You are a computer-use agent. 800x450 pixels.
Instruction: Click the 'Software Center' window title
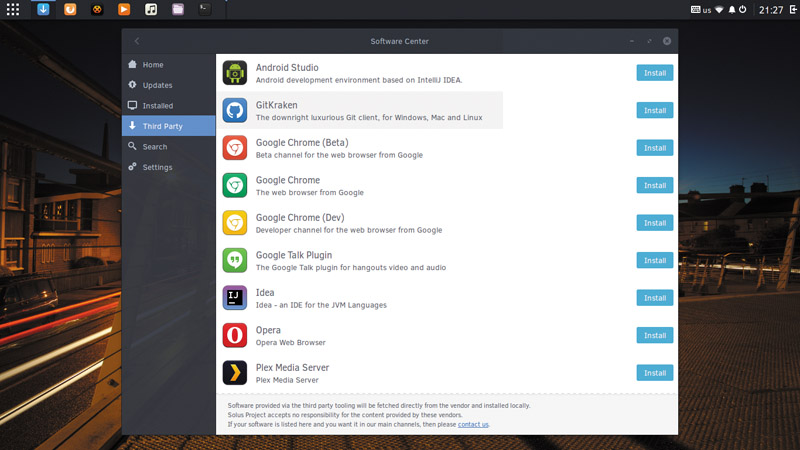click(x=399, y=41)
